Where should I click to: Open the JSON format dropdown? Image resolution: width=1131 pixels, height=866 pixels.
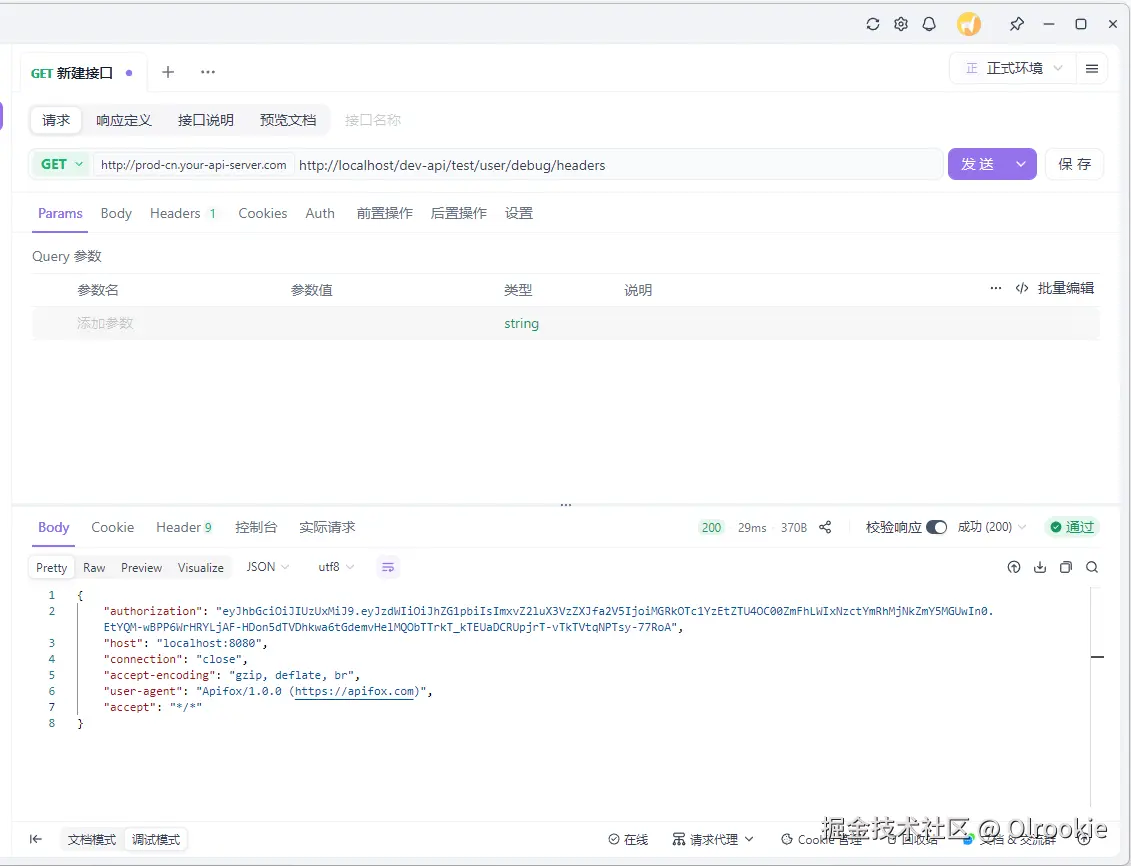pyautogui.click(x=266, y=566)
